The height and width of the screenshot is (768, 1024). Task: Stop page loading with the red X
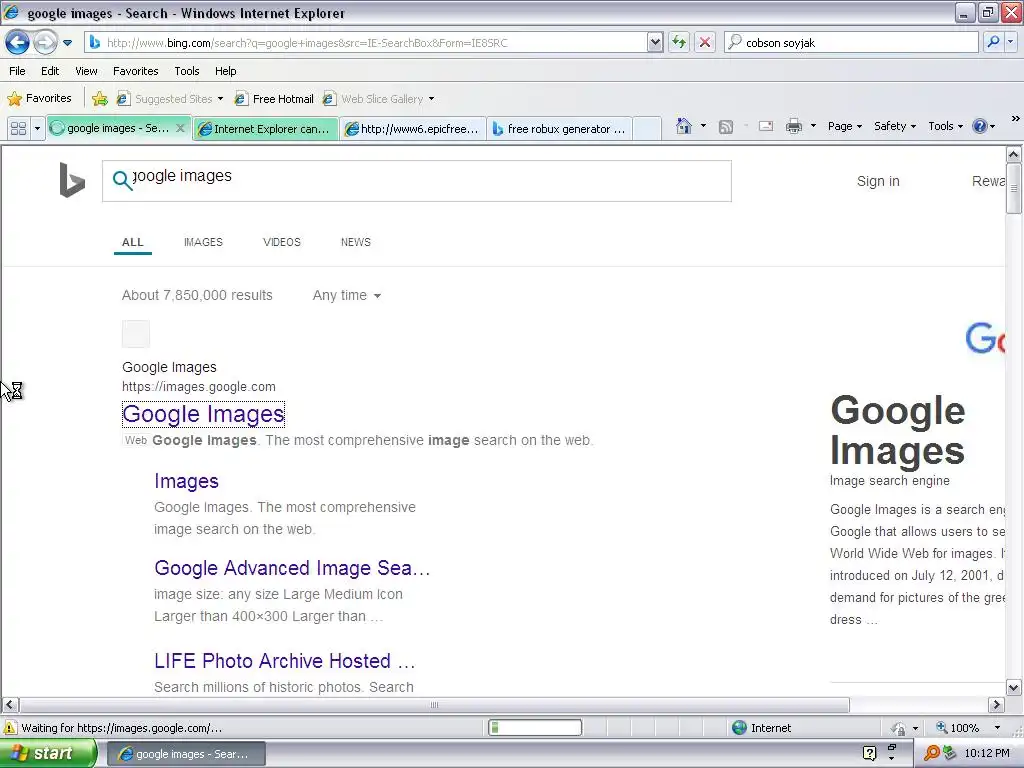tap(705, 42)
